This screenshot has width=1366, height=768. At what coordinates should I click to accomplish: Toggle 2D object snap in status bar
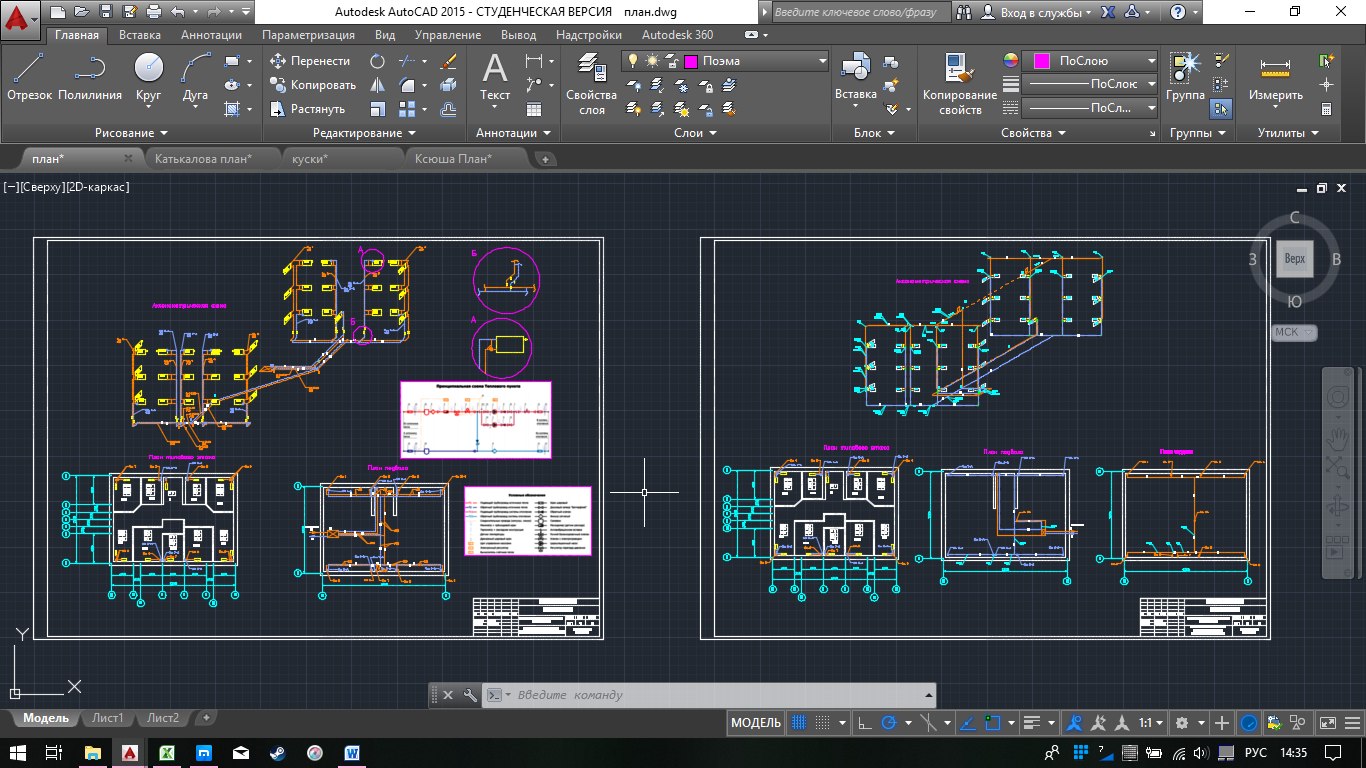(992, 723)
